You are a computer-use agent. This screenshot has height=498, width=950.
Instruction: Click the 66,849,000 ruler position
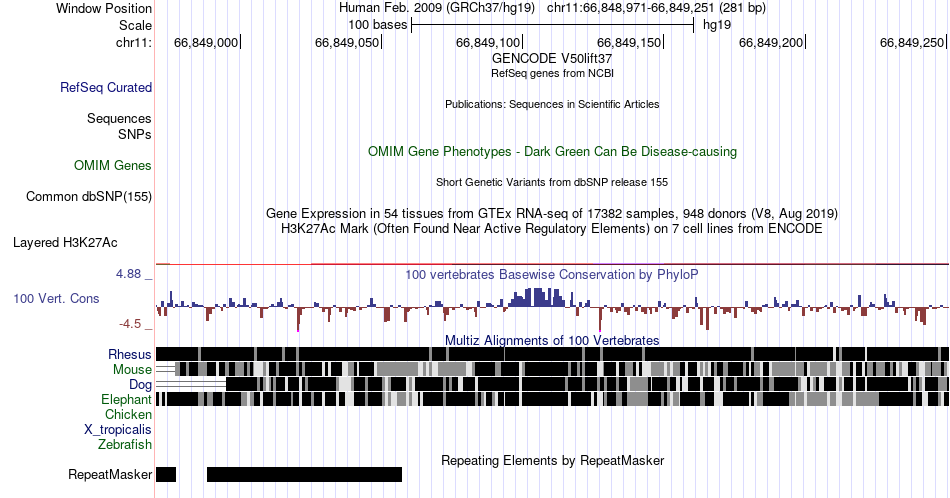pos(206,42)
